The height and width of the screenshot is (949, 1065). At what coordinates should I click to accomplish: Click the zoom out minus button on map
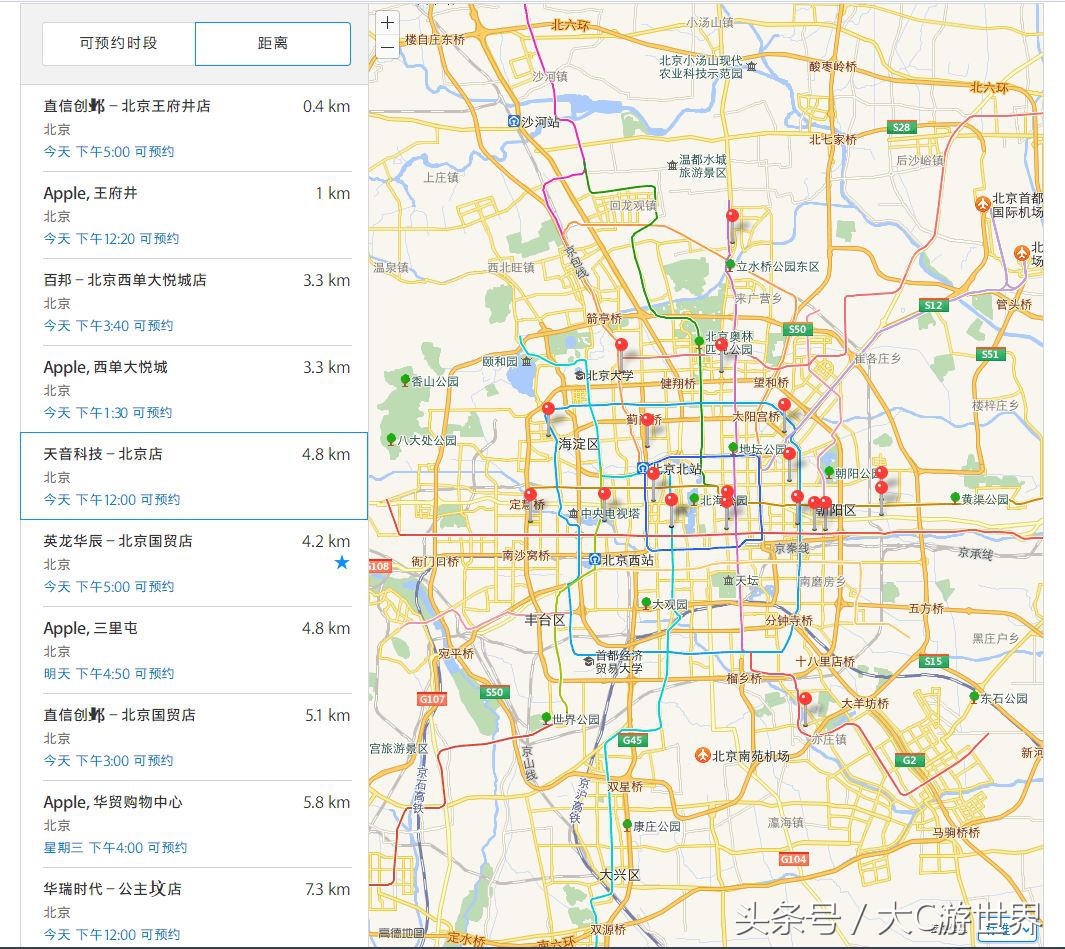click(x=387, y=47)
